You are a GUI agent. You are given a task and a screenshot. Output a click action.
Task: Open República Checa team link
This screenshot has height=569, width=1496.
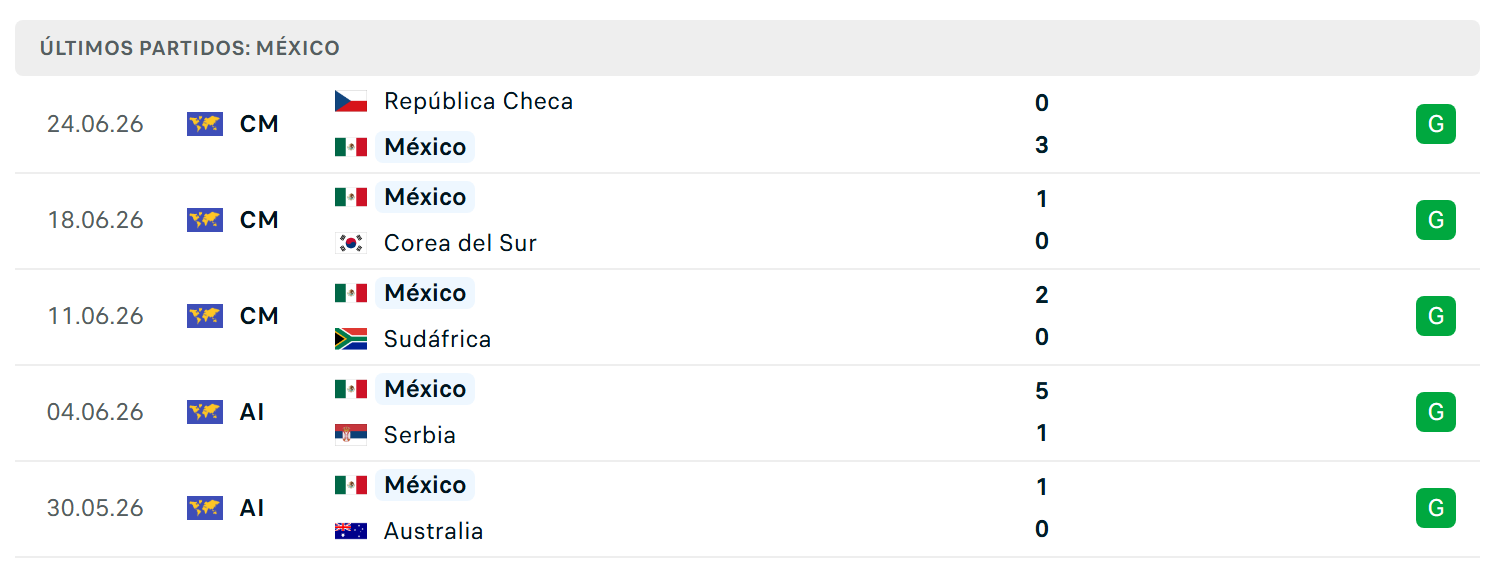[478, 101]
